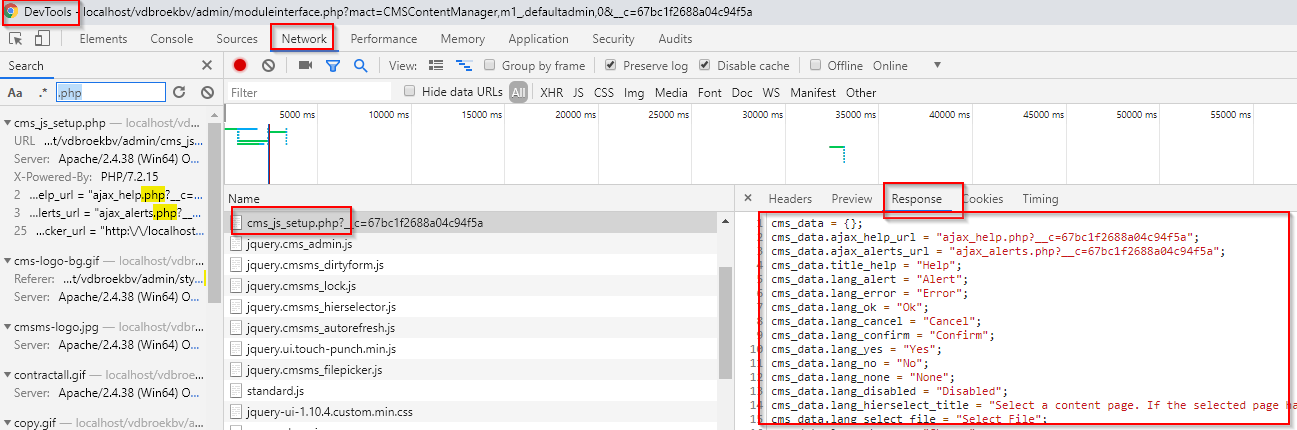The height and width of the screenshot is (430, 1297).
Task: Enable the match case Aa option
Action: point(15,92)
